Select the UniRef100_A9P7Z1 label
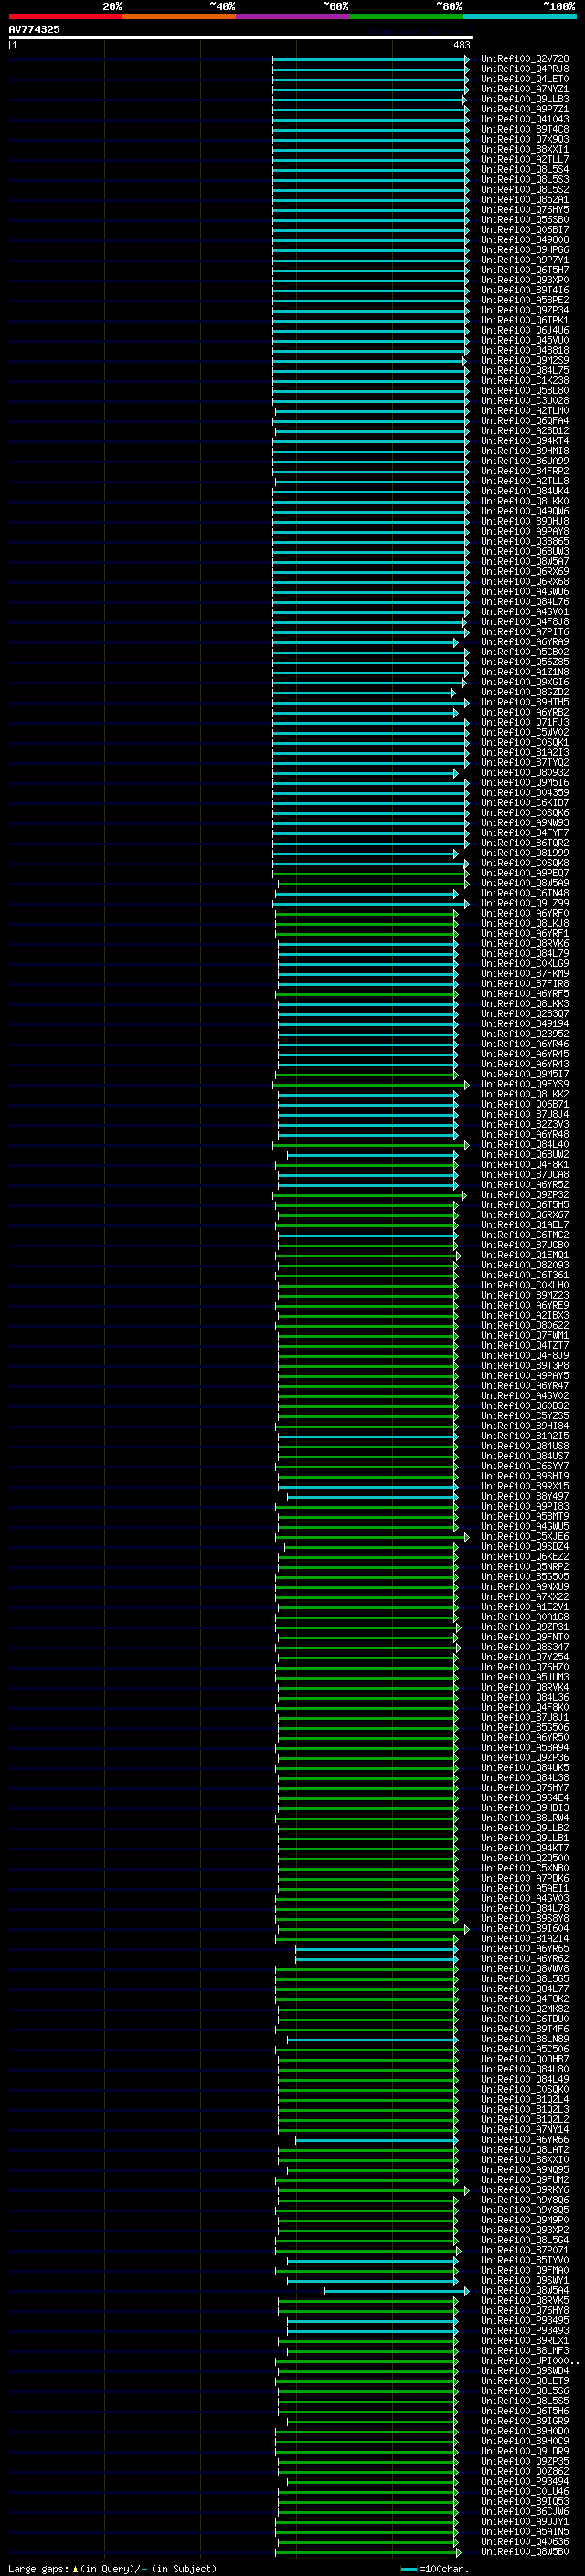 point(525,109)
